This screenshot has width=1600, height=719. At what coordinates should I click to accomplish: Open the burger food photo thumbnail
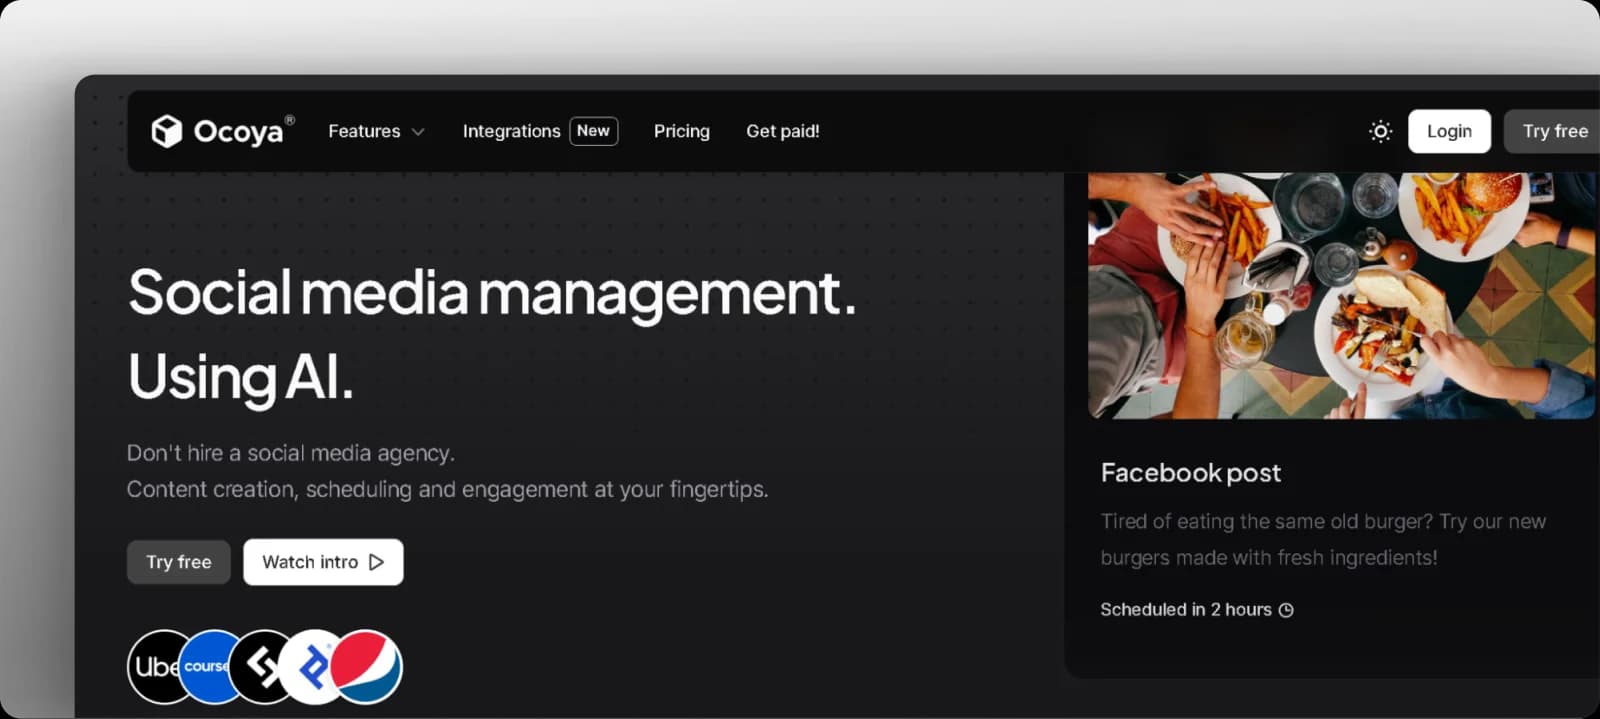tap(1342, 296)
